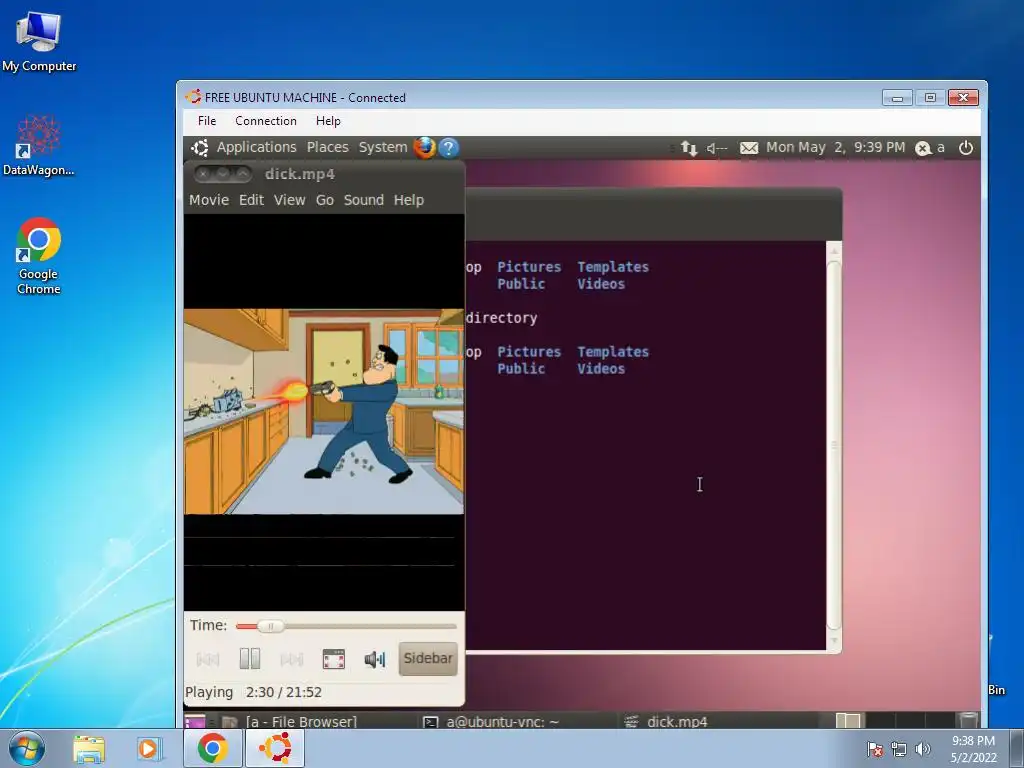
Task: Click the power session icon in Ubuntu panel
Action: (x=966, y=148)
